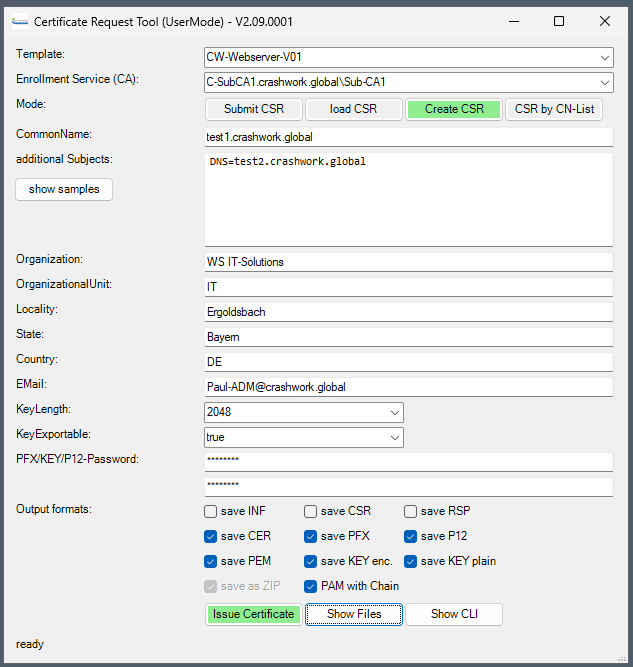Click the State field with Bayern
The height and width of the screenshot is (667, 633).
pos(409,337)
